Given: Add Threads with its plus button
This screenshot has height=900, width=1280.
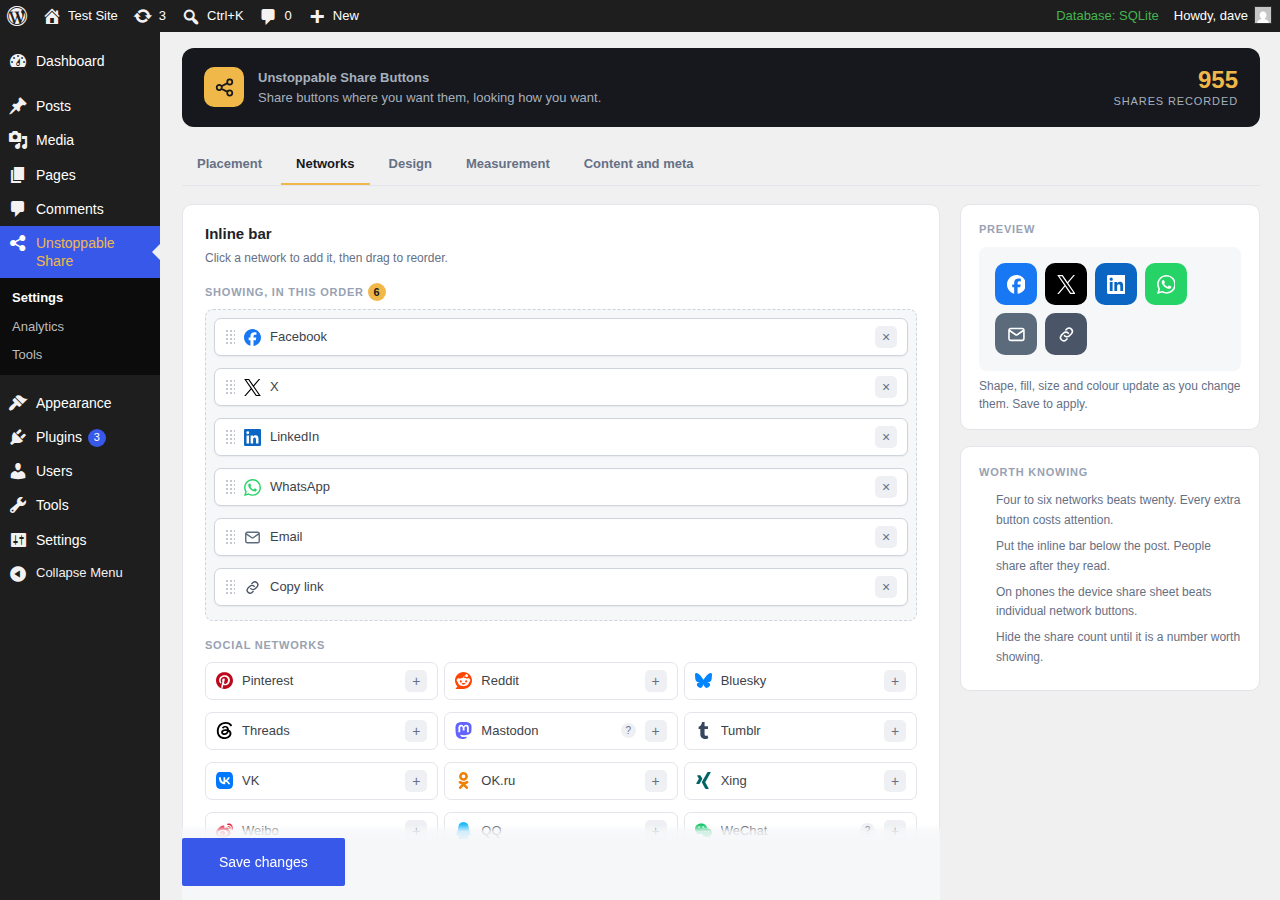Looking at the screenshot, I should [x=416, y=731].
